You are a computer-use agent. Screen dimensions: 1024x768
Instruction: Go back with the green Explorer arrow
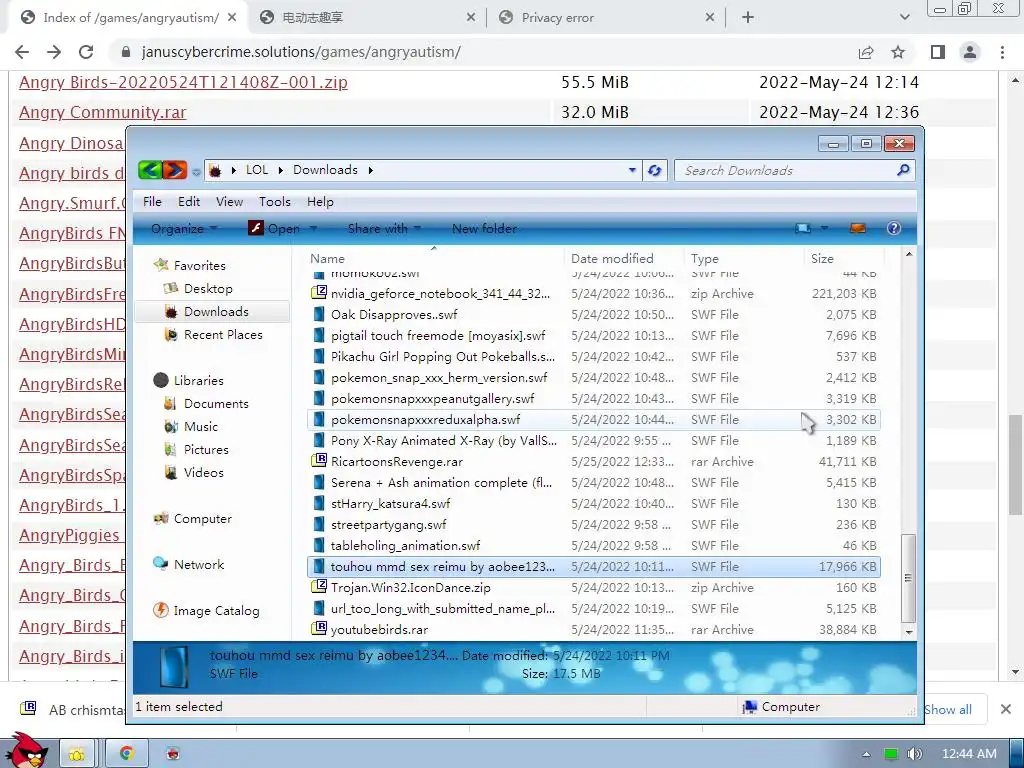pos(150,170)
